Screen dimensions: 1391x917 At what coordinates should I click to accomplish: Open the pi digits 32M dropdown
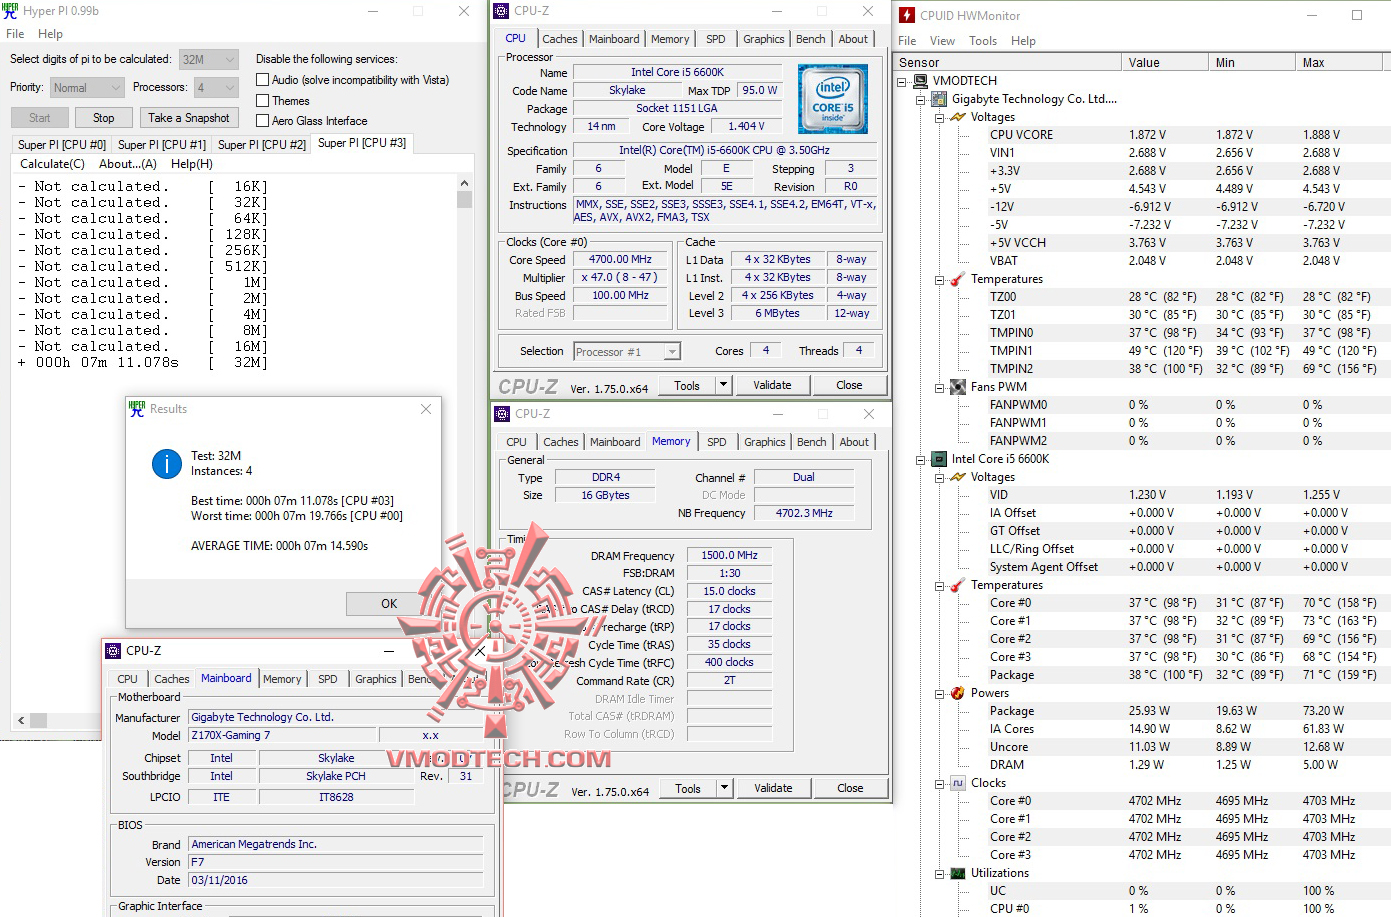(x=209, y=59)
